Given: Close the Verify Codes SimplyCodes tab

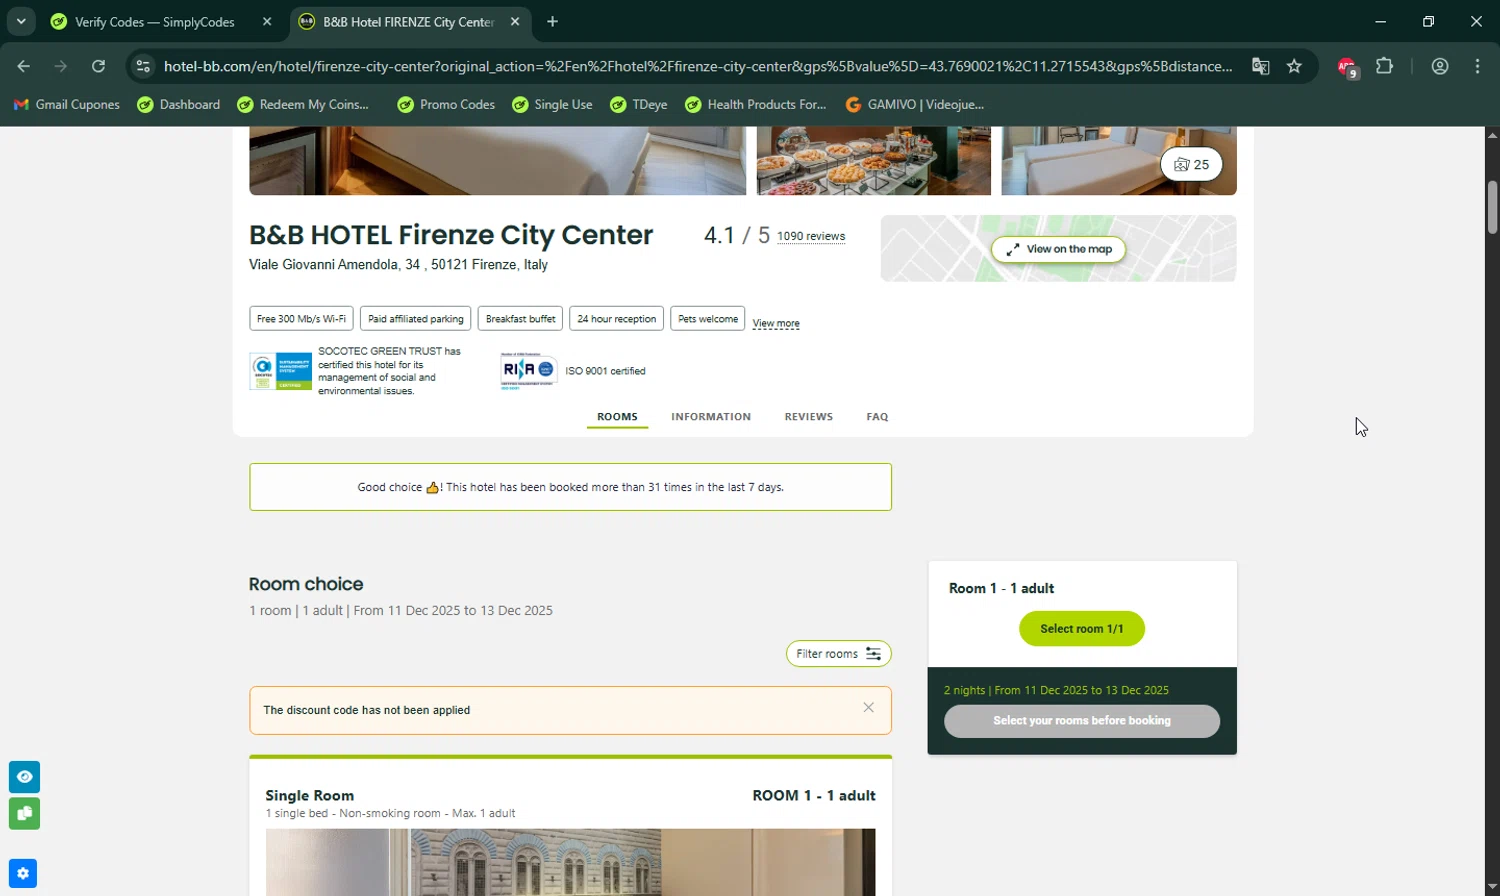Looking at the screenshot, I should [x=267, y=21].
